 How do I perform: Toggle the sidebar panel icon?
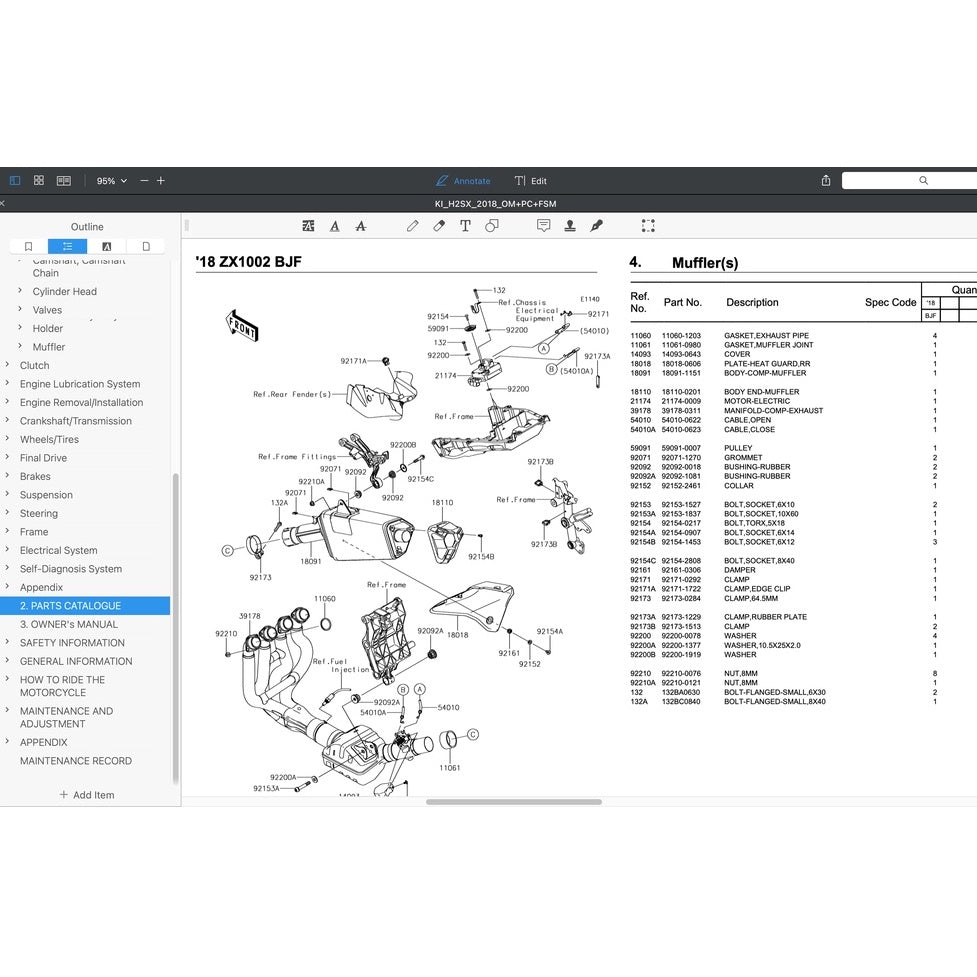click(x=14, y=181)
